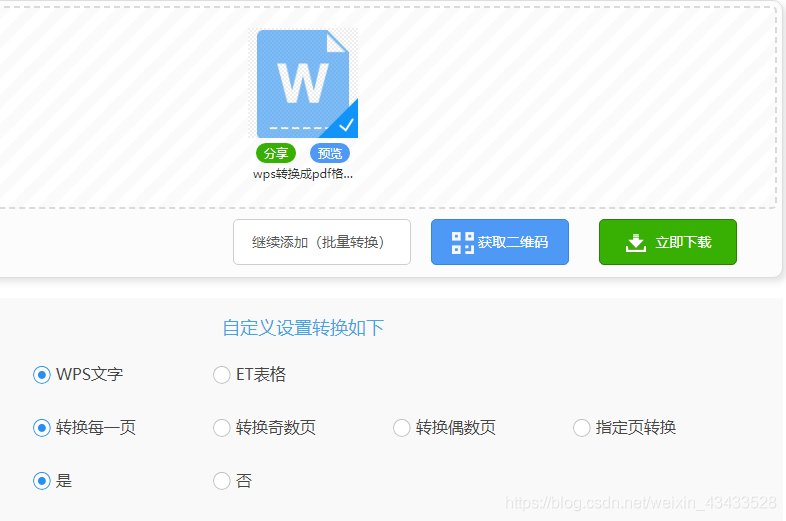Choose the 指定页转换 radio option
The height and width of the screenshot is (521, 786).
pos(581,428)
